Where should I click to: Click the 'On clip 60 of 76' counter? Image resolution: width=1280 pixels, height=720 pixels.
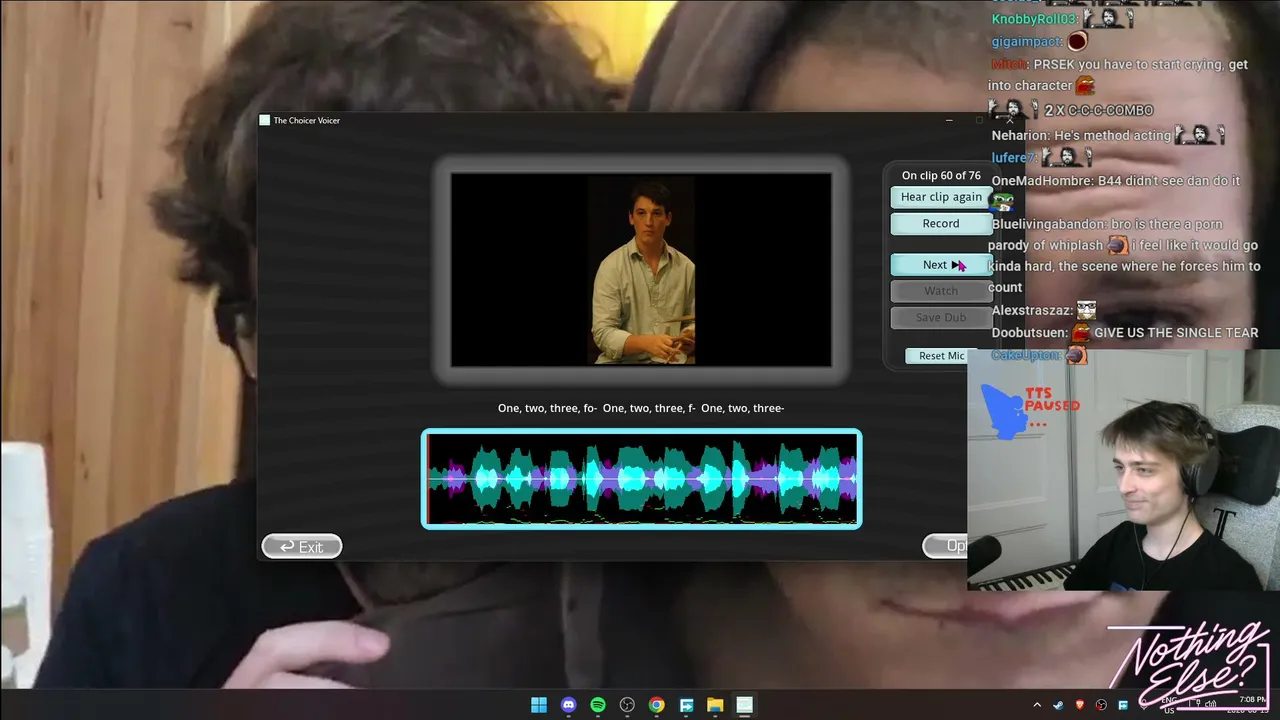[x=941, y=176]
